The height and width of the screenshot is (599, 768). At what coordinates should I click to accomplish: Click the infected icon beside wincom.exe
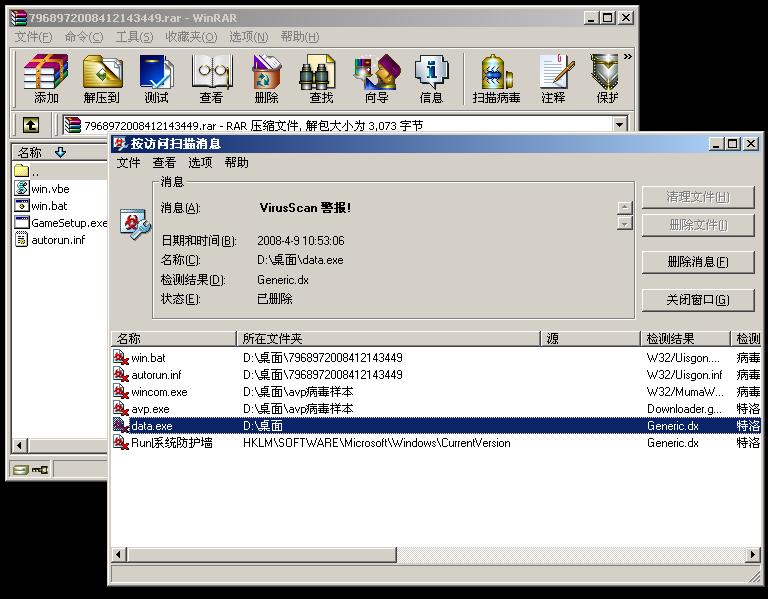coord(120,391)
